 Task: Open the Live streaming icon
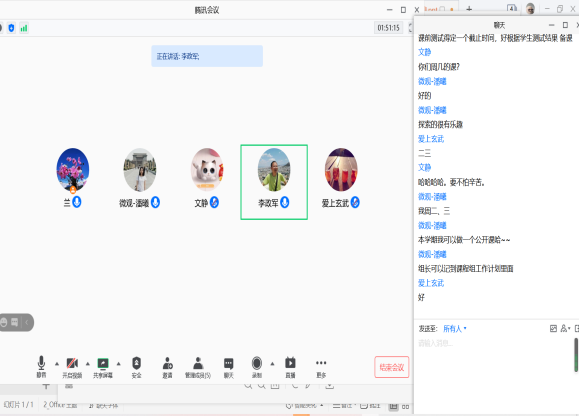pyautogui.click(x=290, y=367)
